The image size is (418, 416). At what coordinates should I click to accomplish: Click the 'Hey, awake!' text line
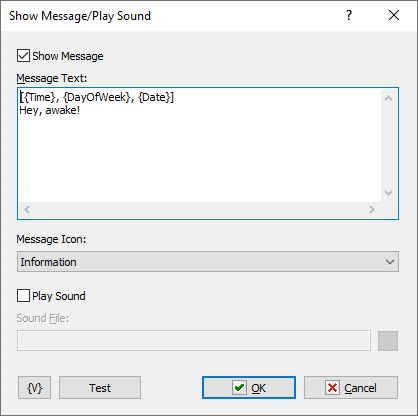49,110
